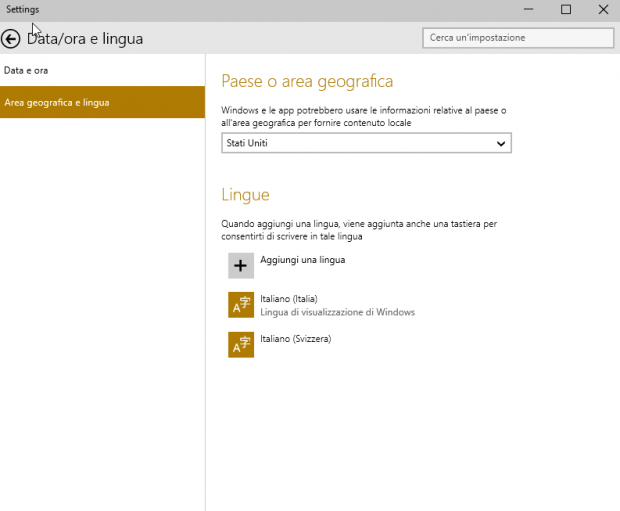Click the back arrow icon
The height and width of the screenshot is (511, 620).
pos(11,39)
